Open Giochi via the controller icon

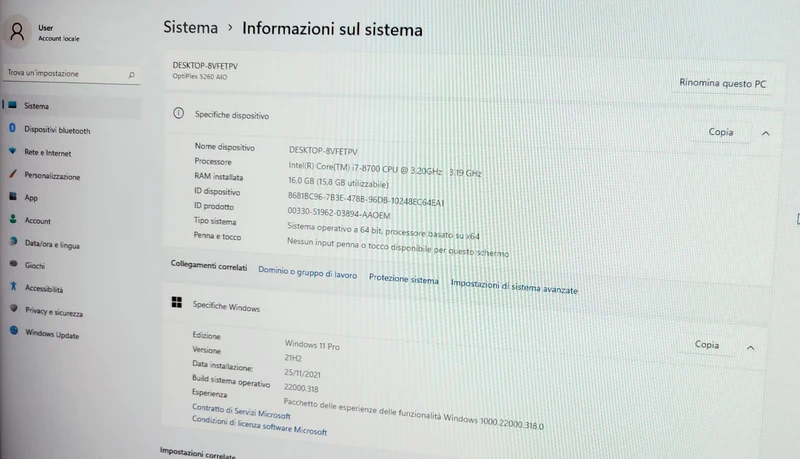tap(14, 264)
